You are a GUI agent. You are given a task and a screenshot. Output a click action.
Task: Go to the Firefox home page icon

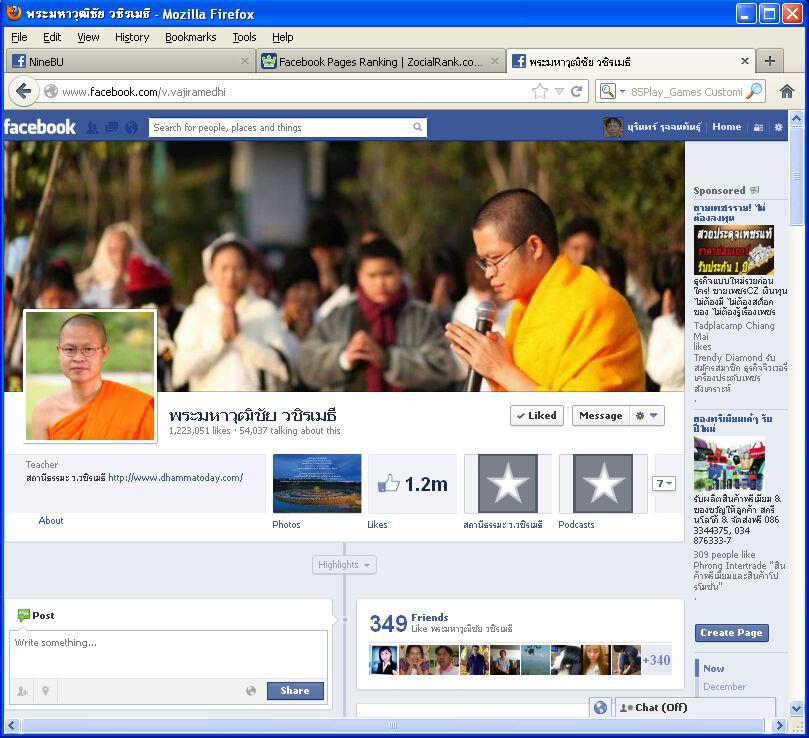787,91
